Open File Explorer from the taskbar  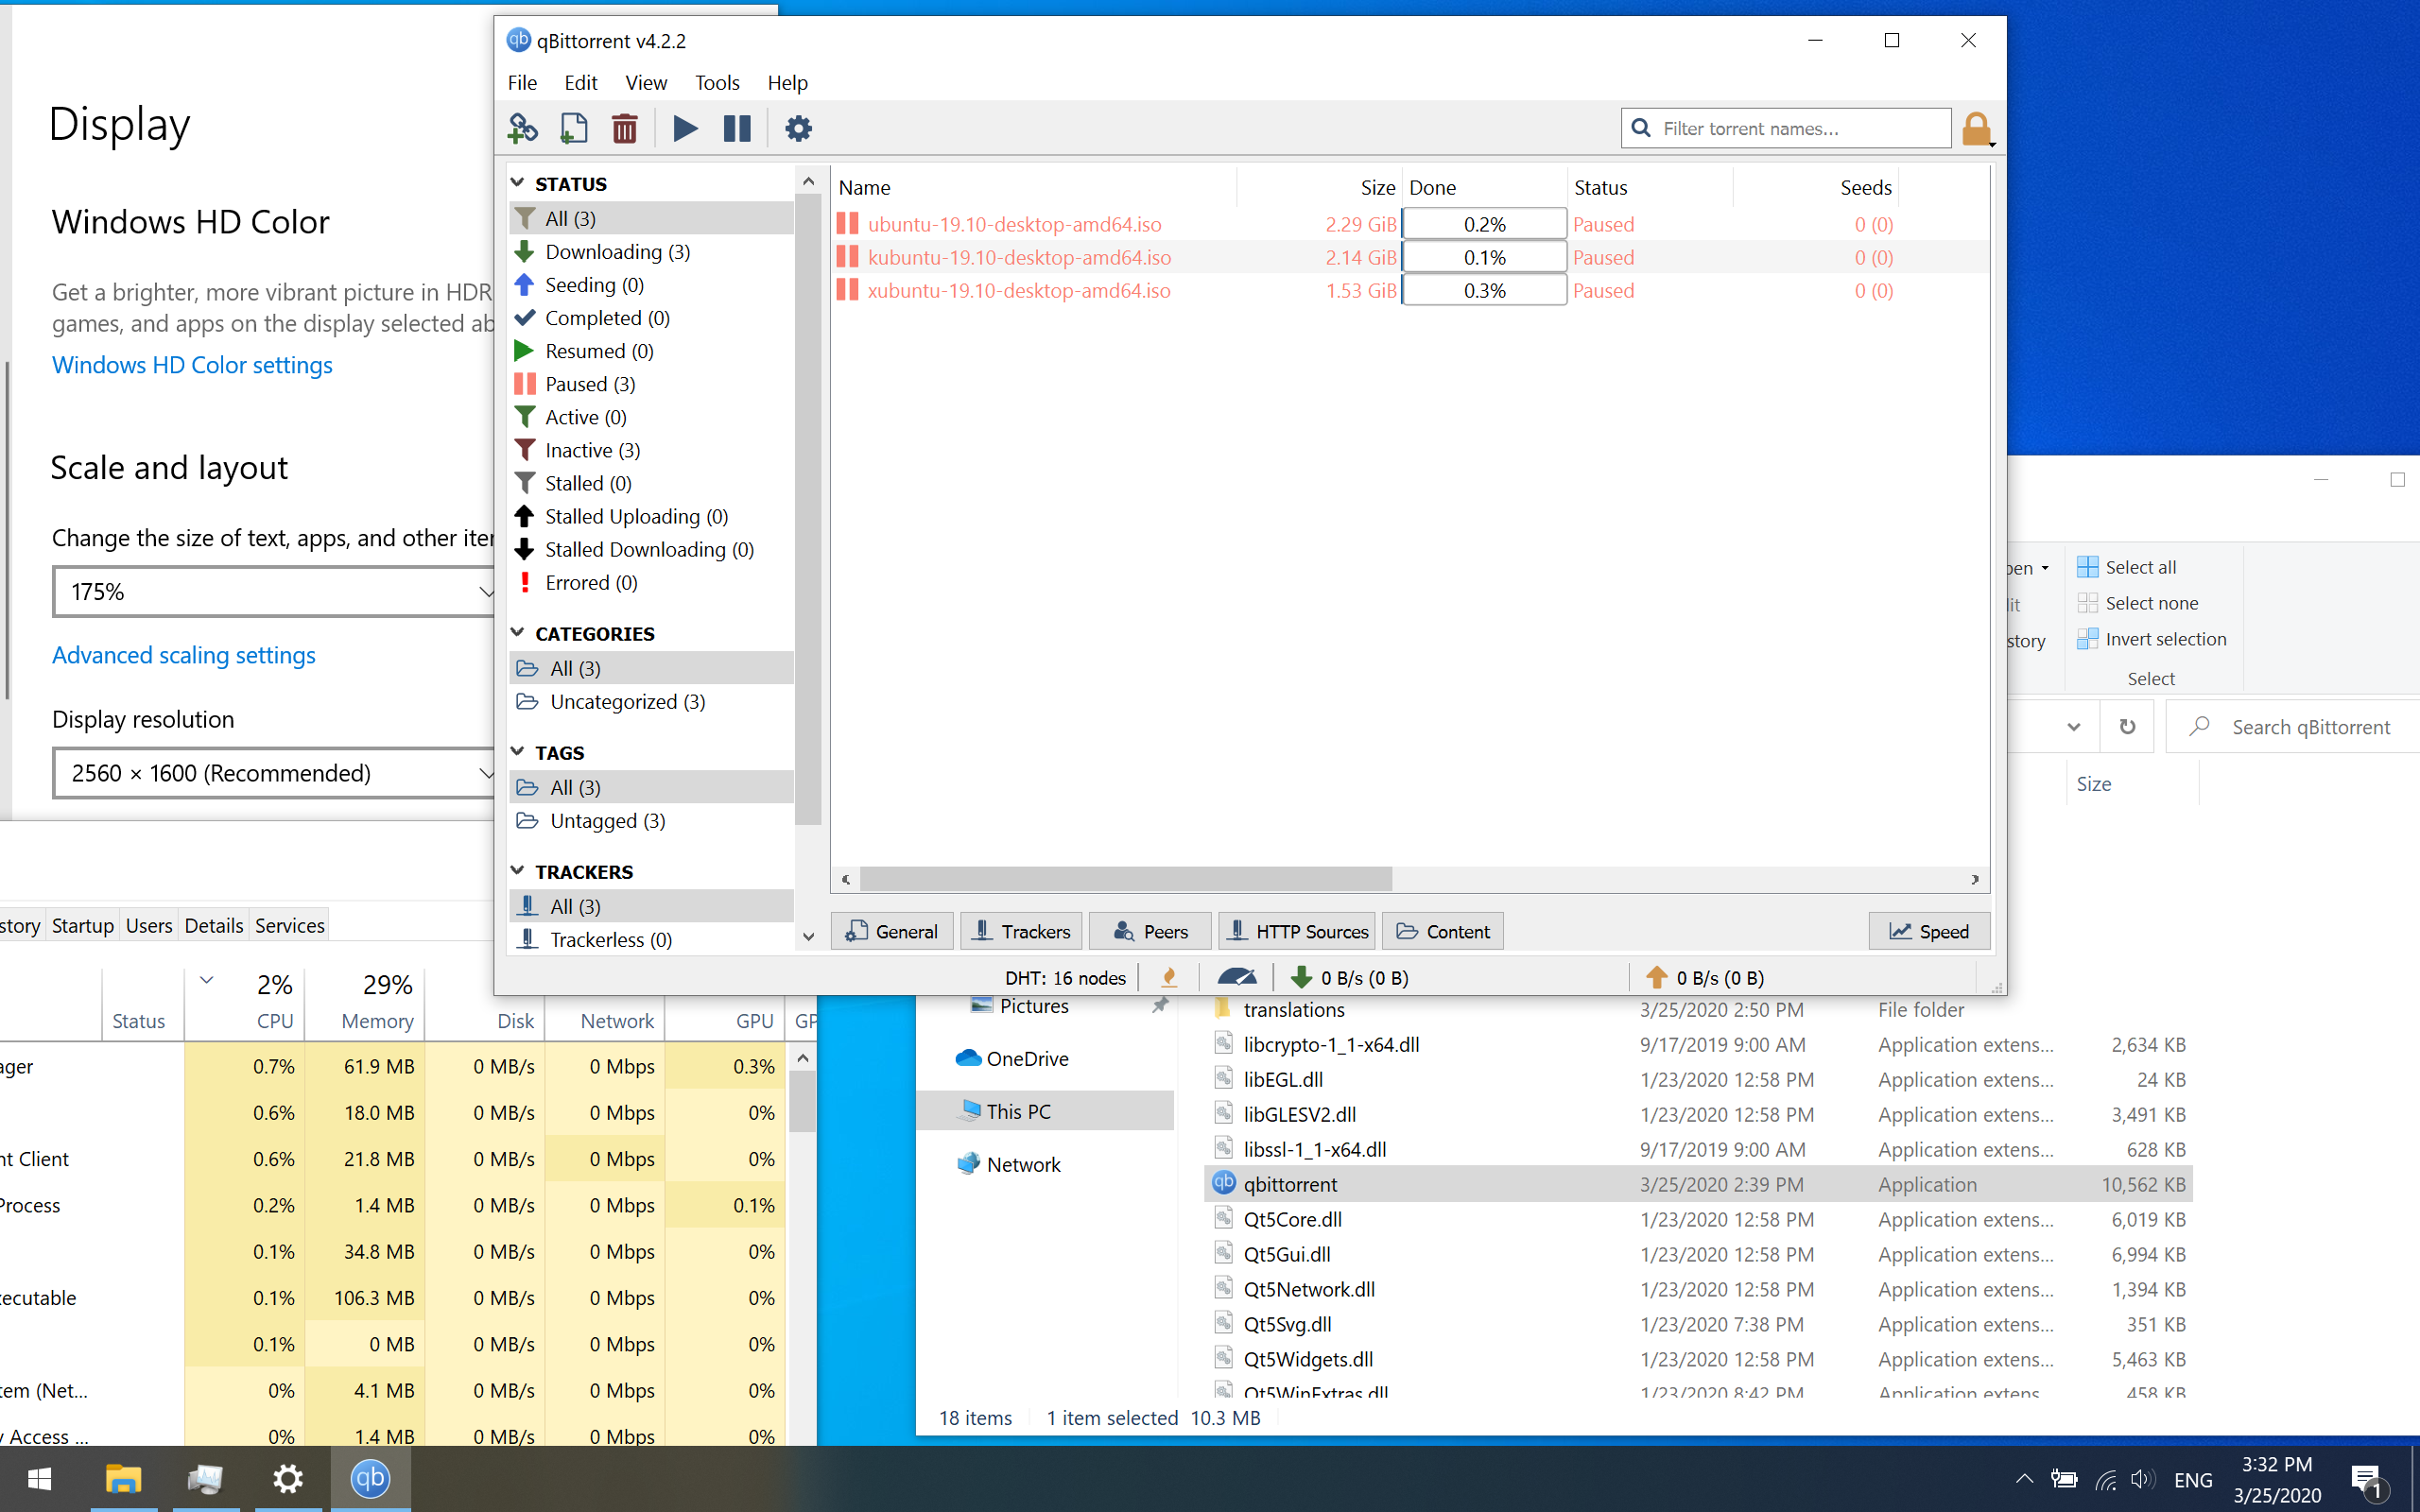pos(123,1478)
